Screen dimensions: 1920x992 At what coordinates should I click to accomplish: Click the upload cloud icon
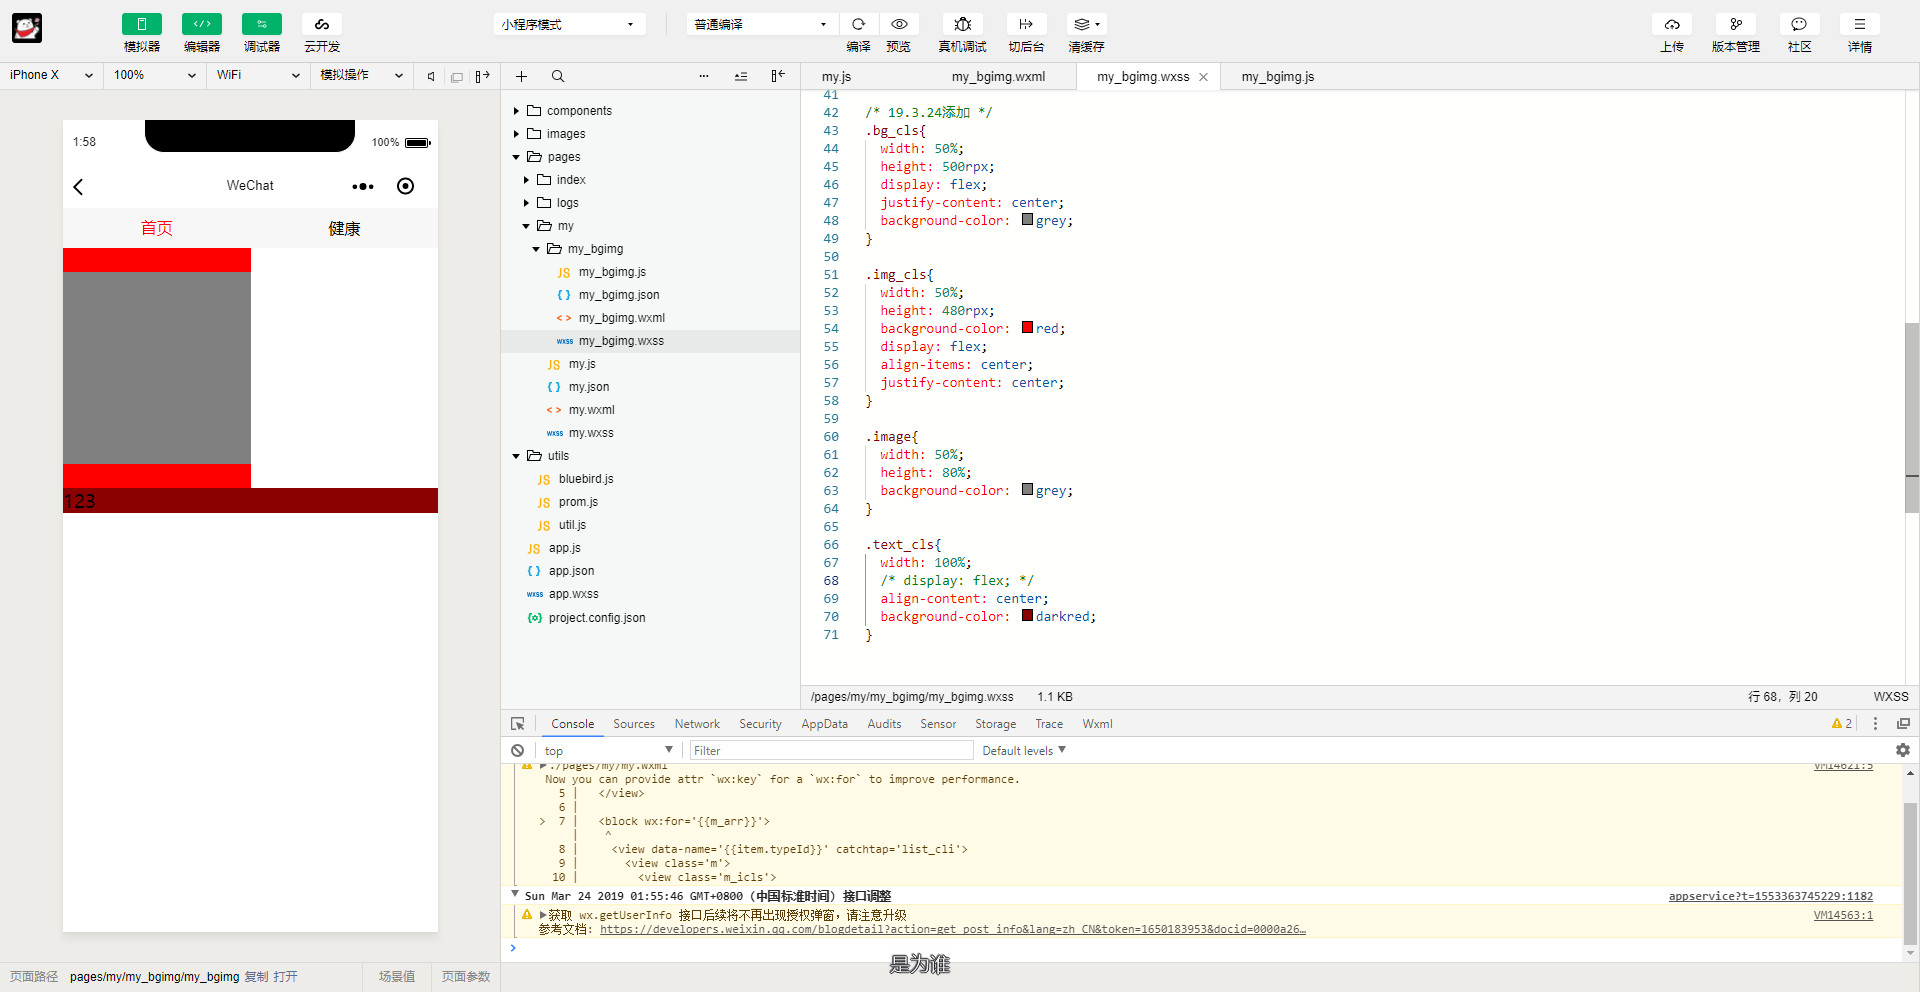pos(1672,24)
